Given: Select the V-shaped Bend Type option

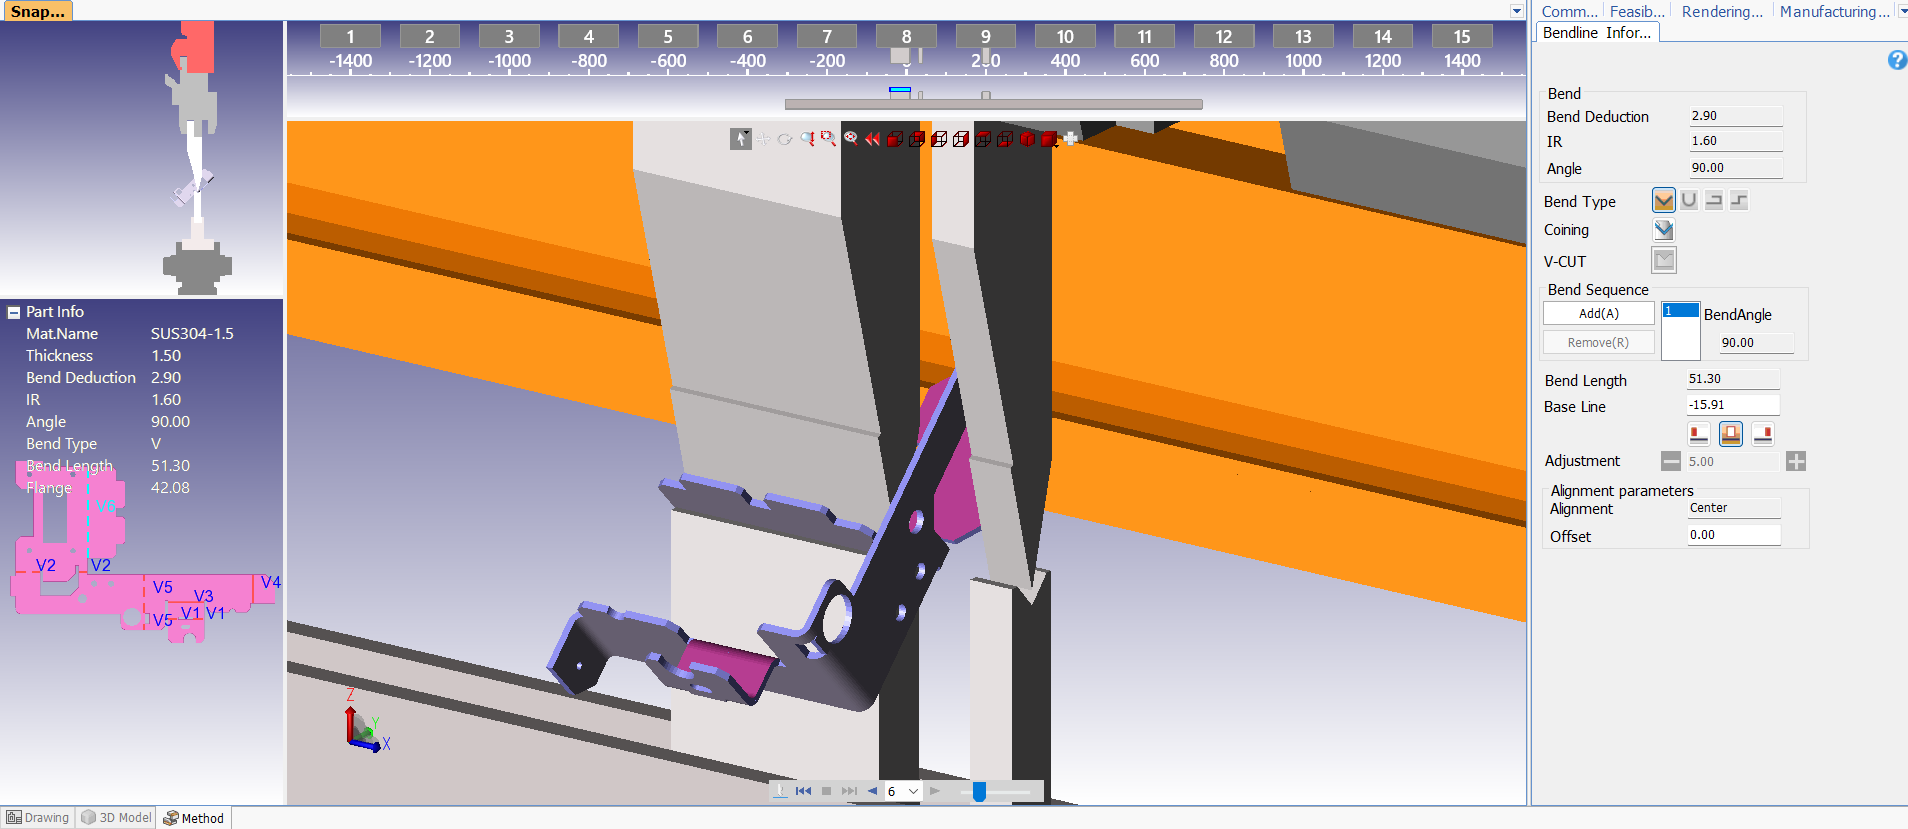Looking at the screenshot, I should tap(1663, 201).
